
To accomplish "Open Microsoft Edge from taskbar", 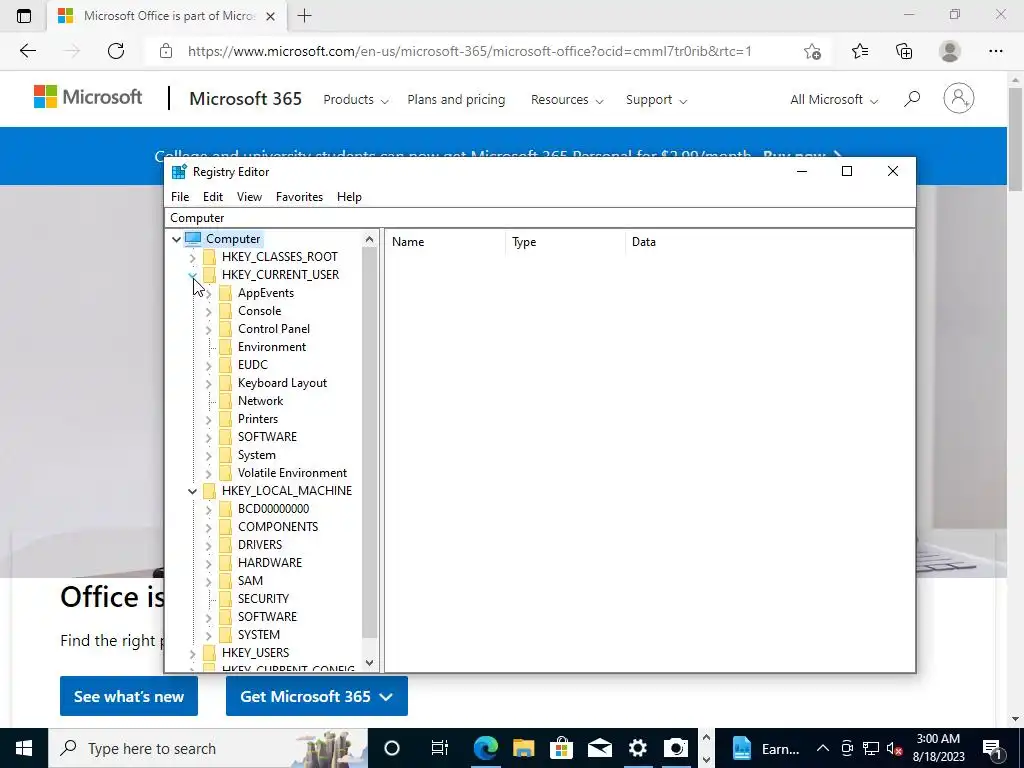I will click(x=485, y=748).
